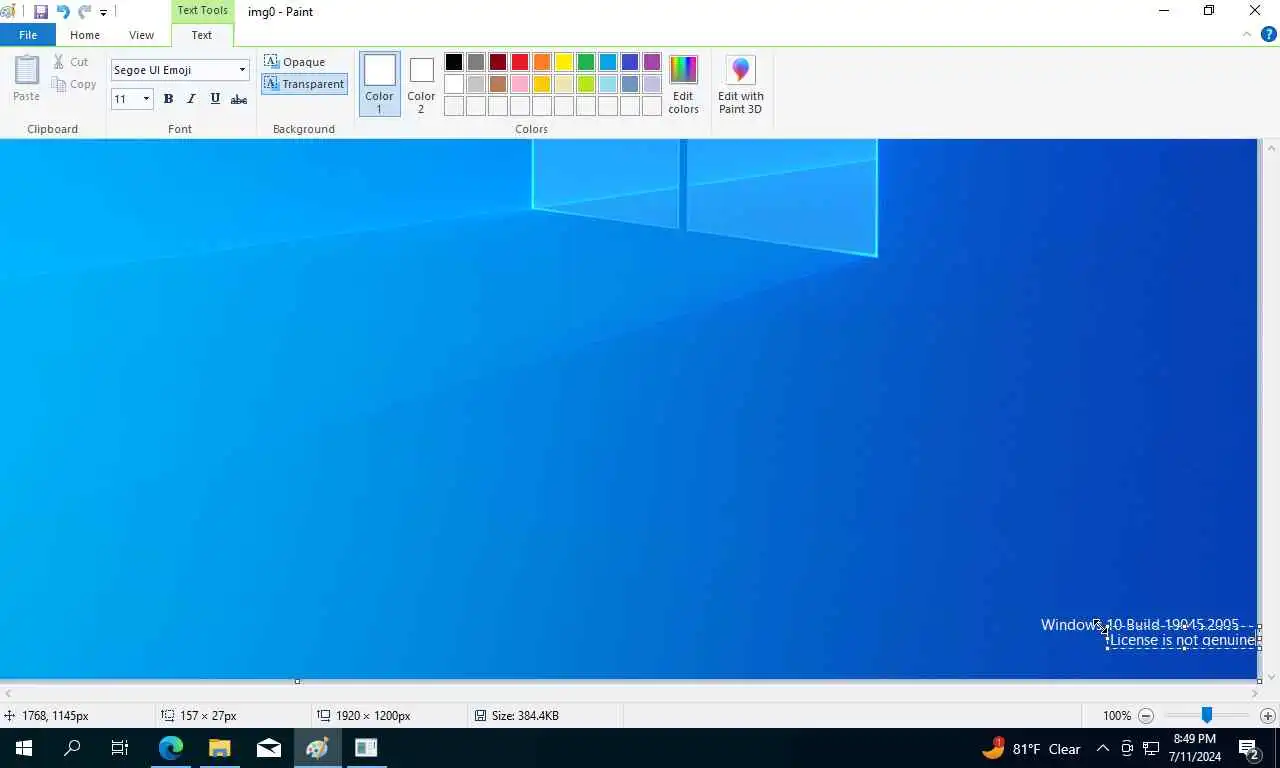Pick the green color swatch
This screenshot has width=1280, height=768.
pyautogui.click(x=586, y=62)
